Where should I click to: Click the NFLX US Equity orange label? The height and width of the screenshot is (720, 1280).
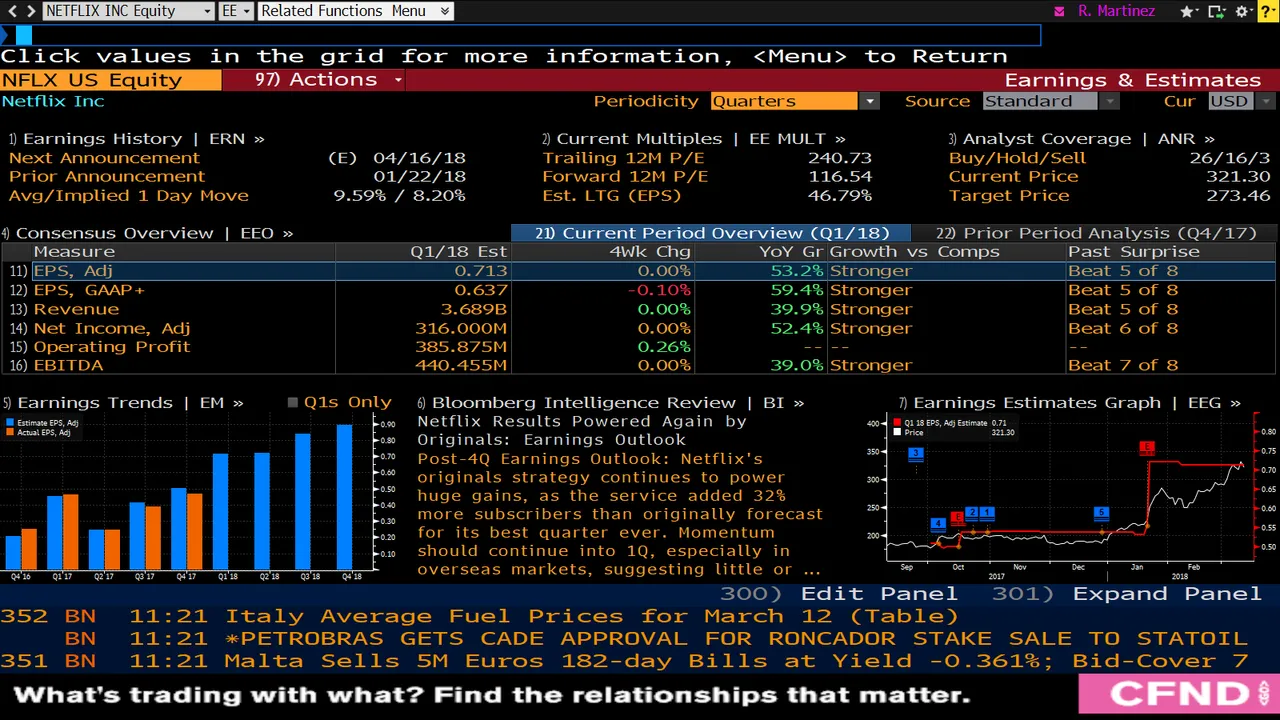[x=110, y=80]
